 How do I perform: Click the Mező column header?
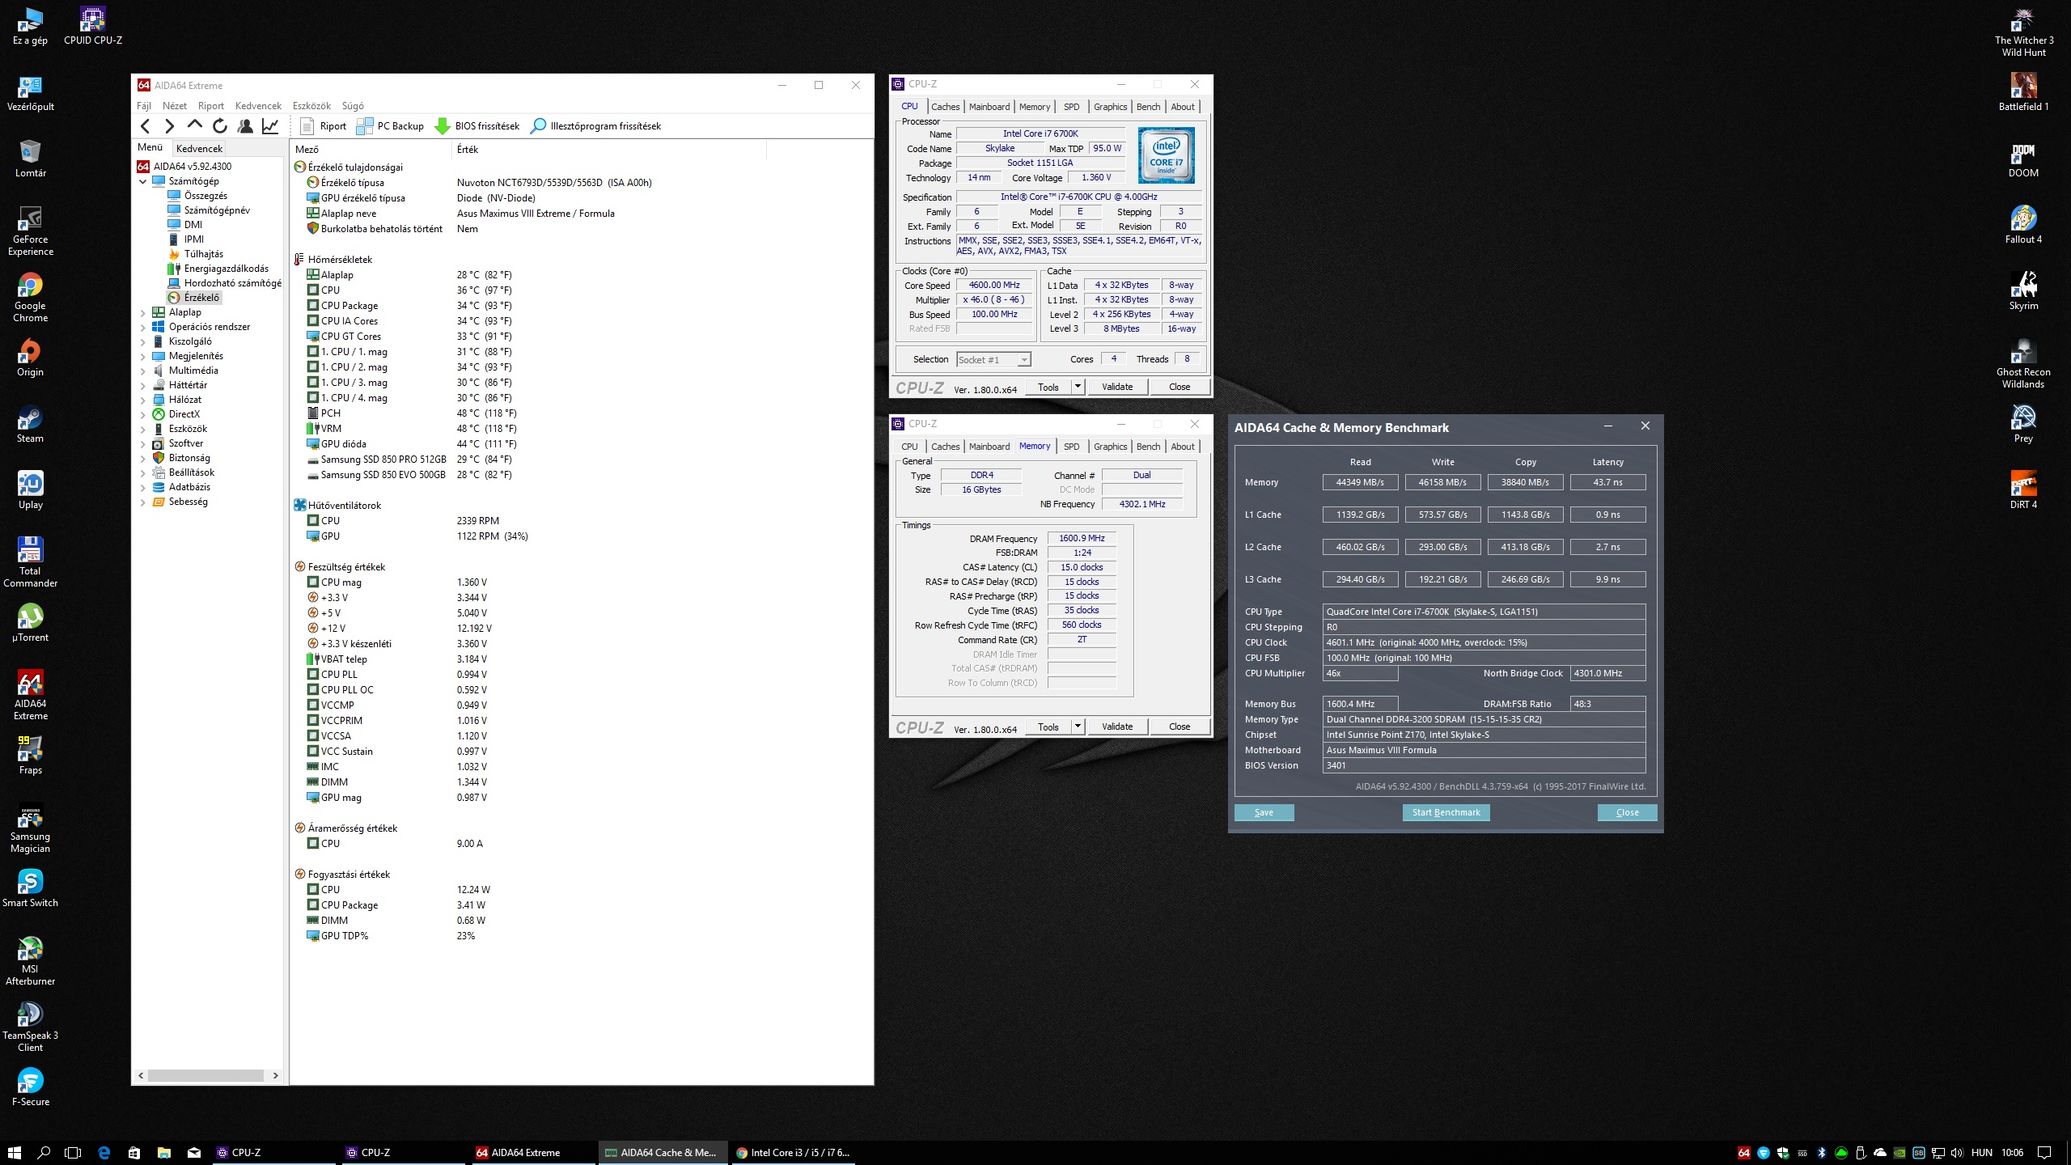(370, 149)
